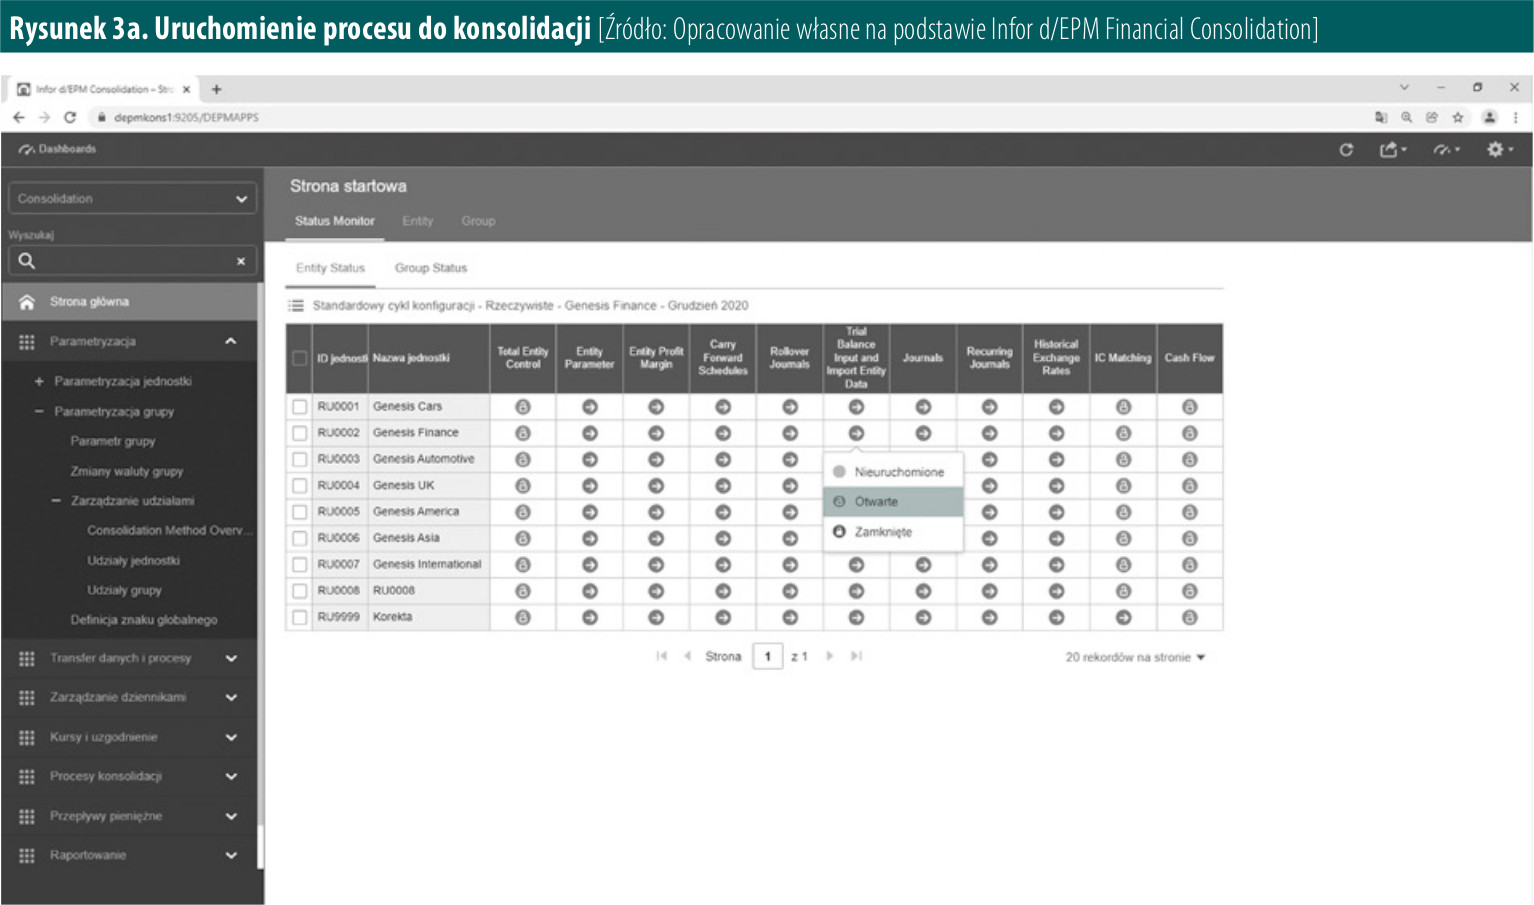Open Total Entity Control status for Genesis Cars
Viewport: 1534px width, 905px height.
coord(523,407)
